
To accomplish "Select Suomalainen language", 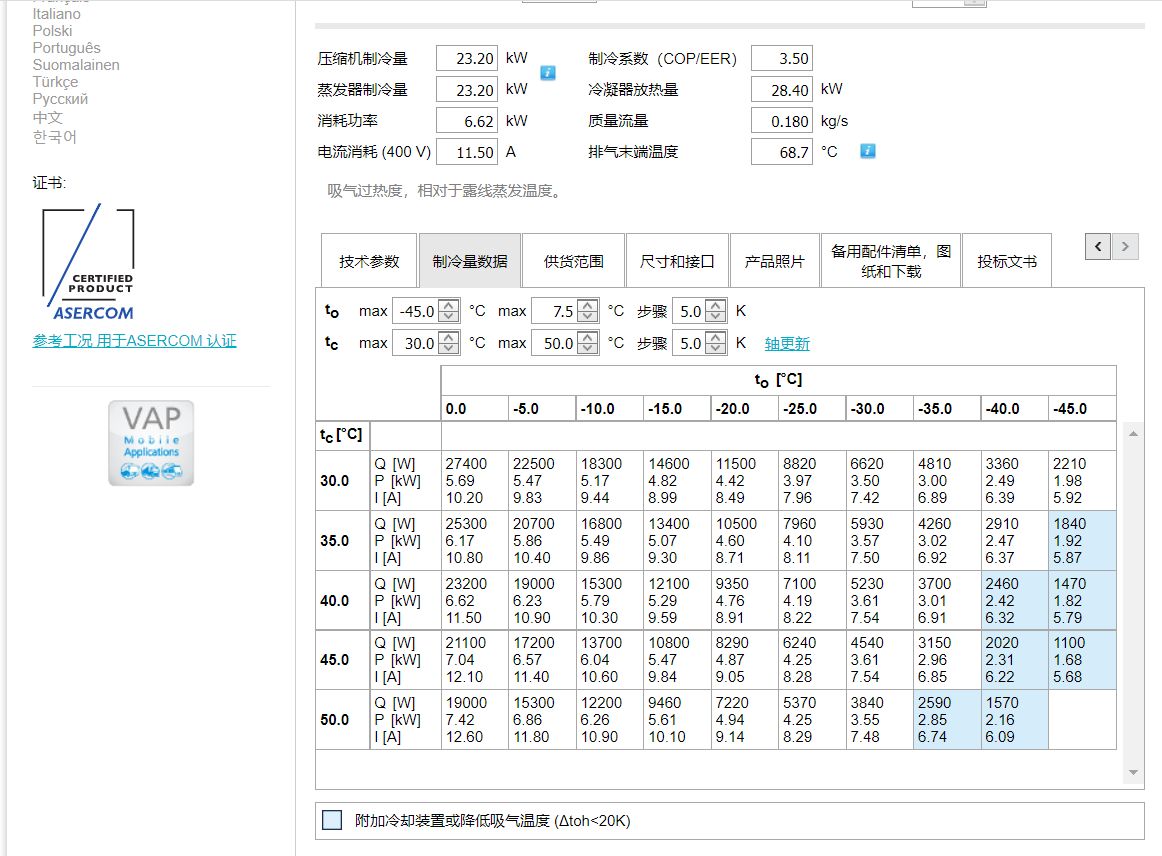I will pos(76,65).
